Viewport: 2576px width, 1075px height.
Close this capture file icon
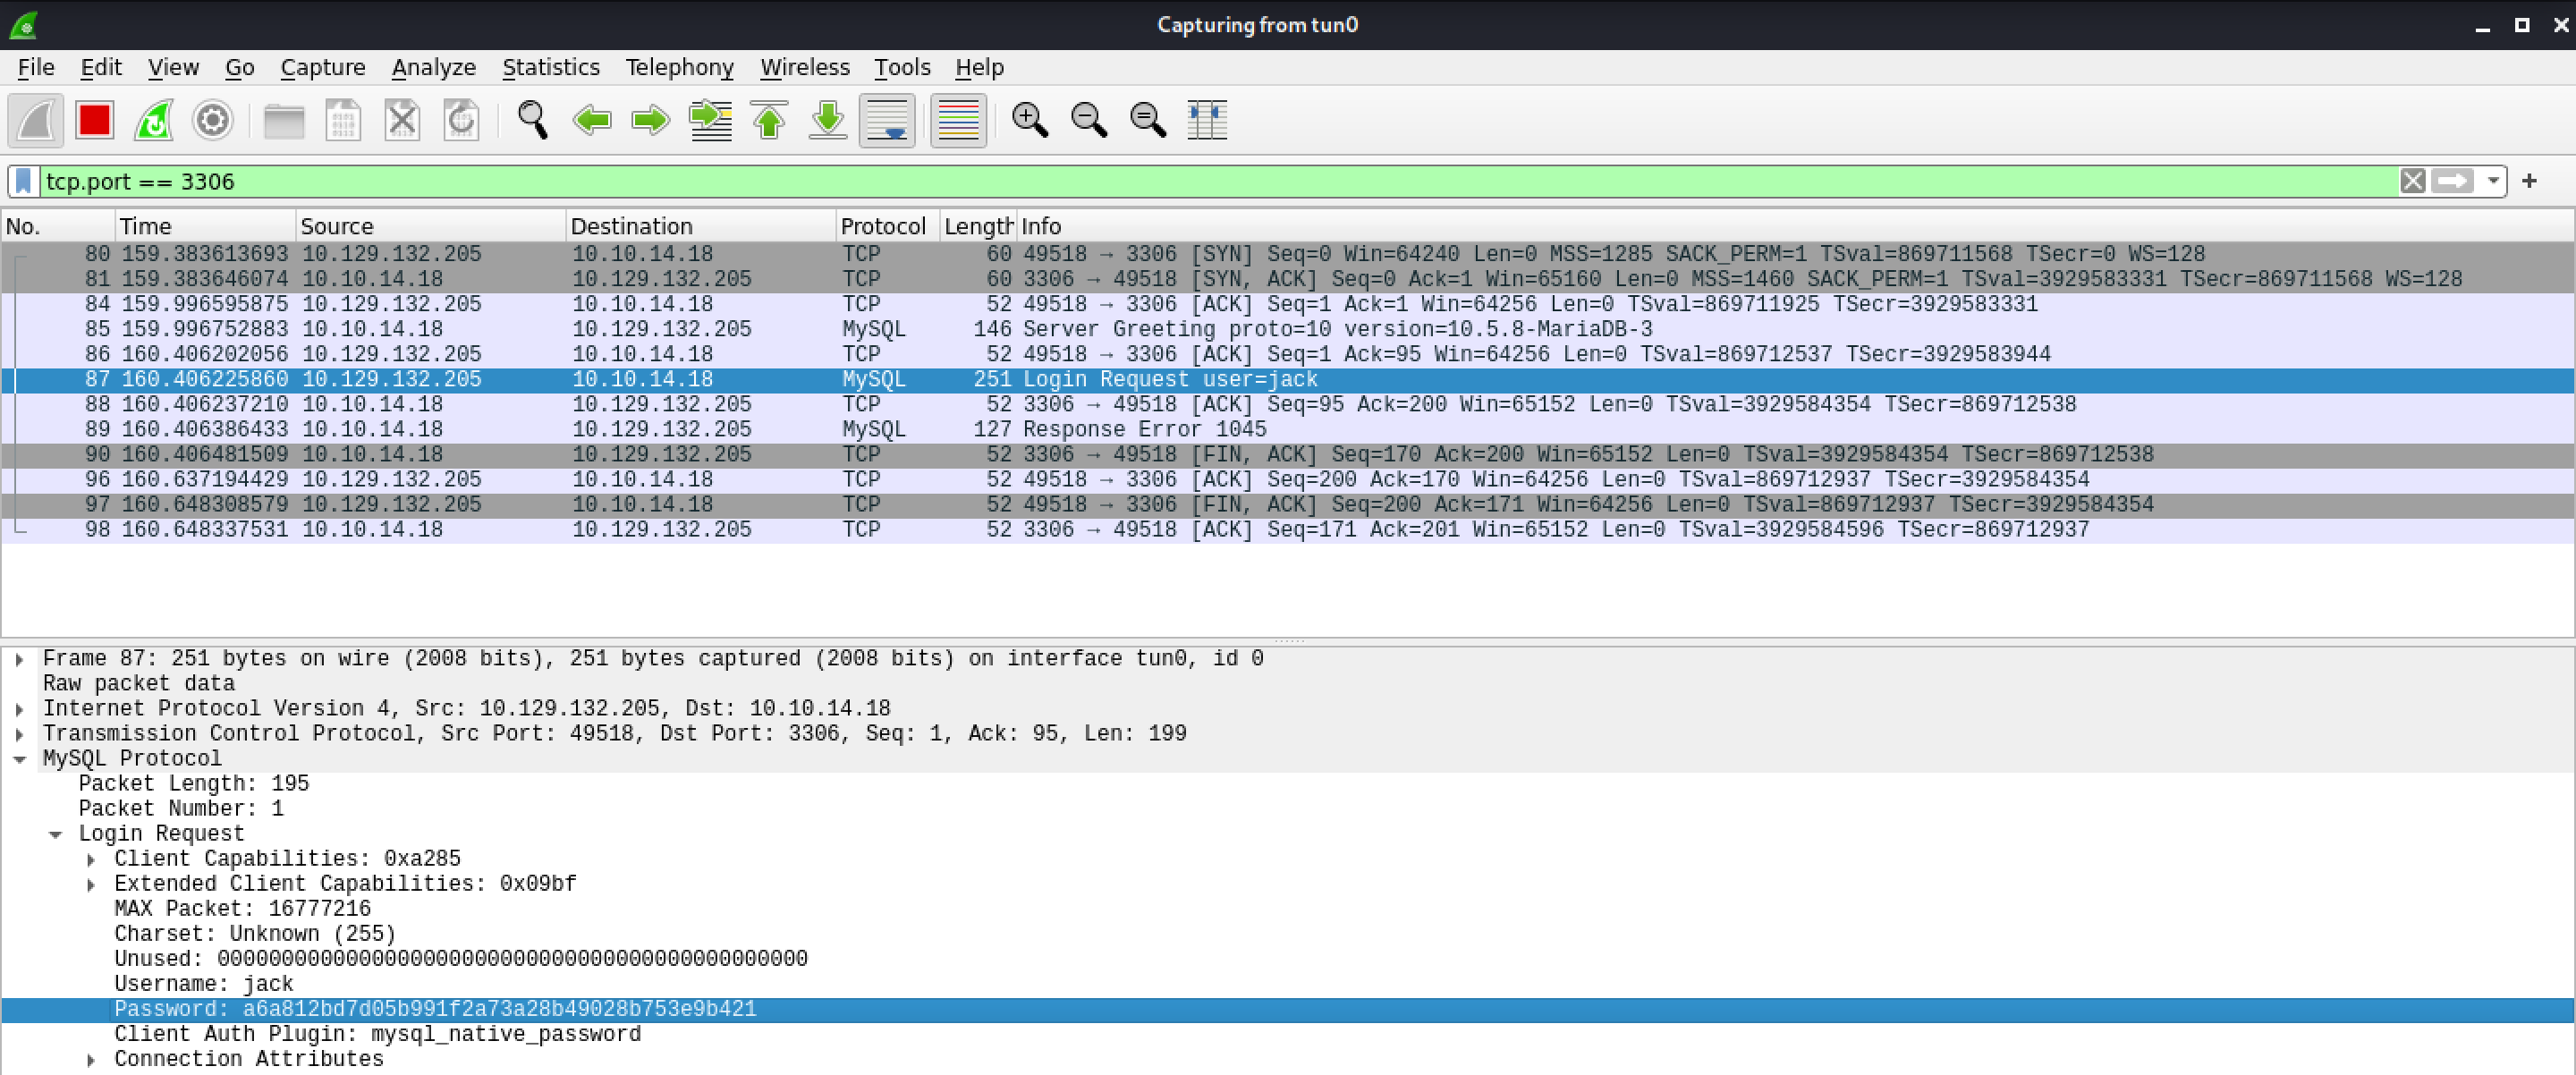(402, 121)
